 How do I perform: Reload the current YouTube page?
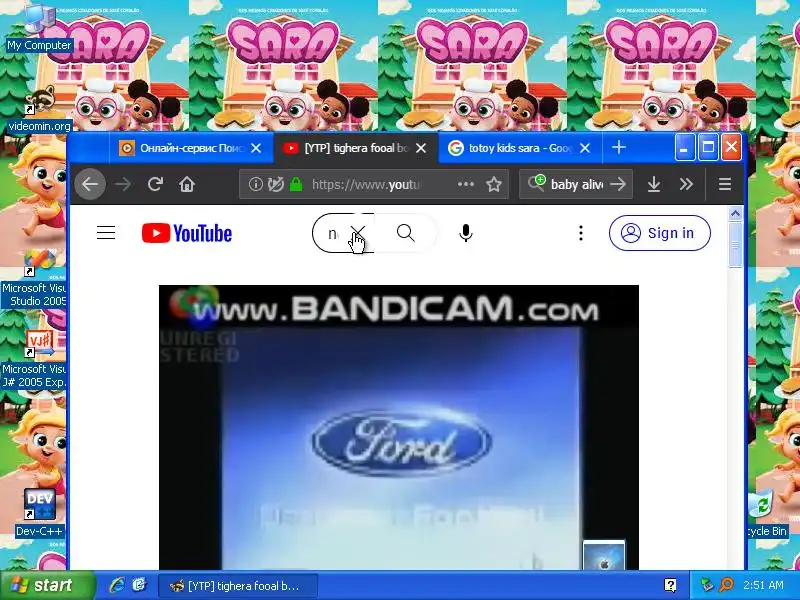[155, 184]
